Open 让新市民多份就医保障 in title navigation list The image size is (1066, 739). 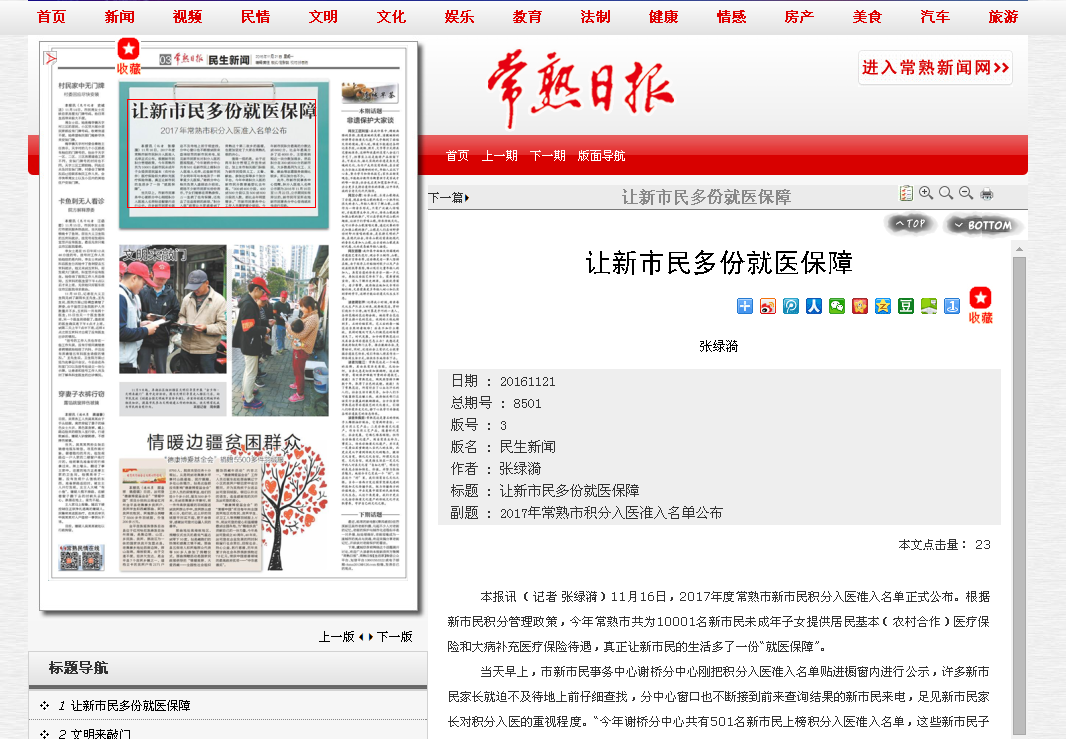pos(131,706)
